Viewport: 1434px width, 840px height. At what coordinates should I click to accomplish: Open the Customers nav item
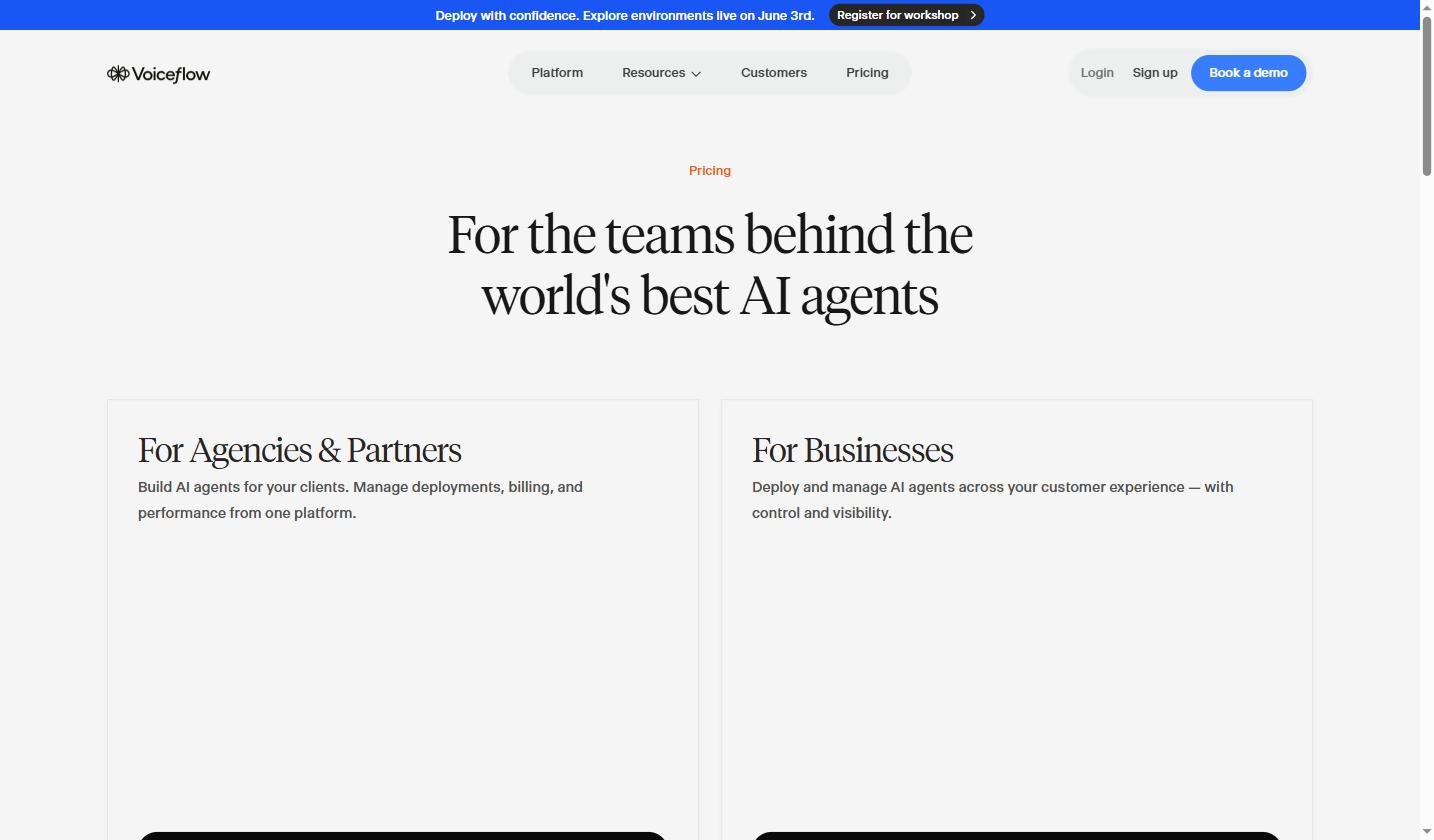click(x=774, y=73)
